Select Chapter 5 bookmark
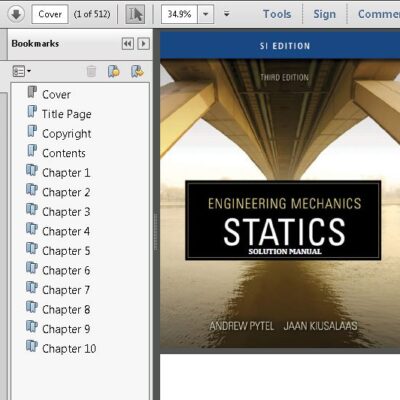Screen dimensions: 400x400 pos(66,251)
